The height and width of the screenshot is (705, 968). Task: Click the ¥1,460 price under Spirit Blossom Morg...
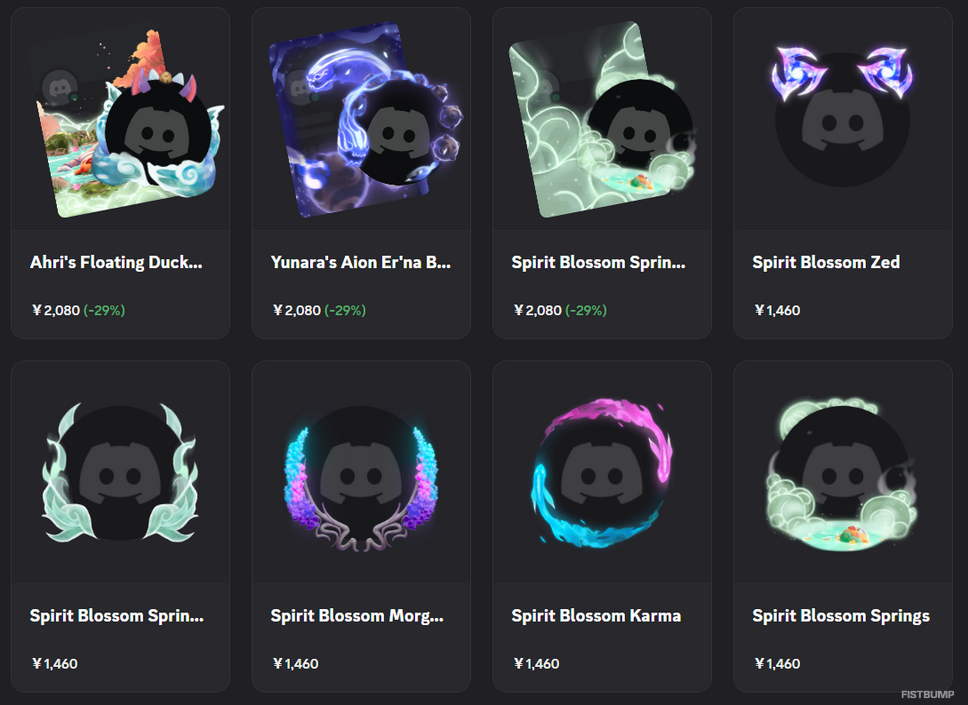coord(295,664)
